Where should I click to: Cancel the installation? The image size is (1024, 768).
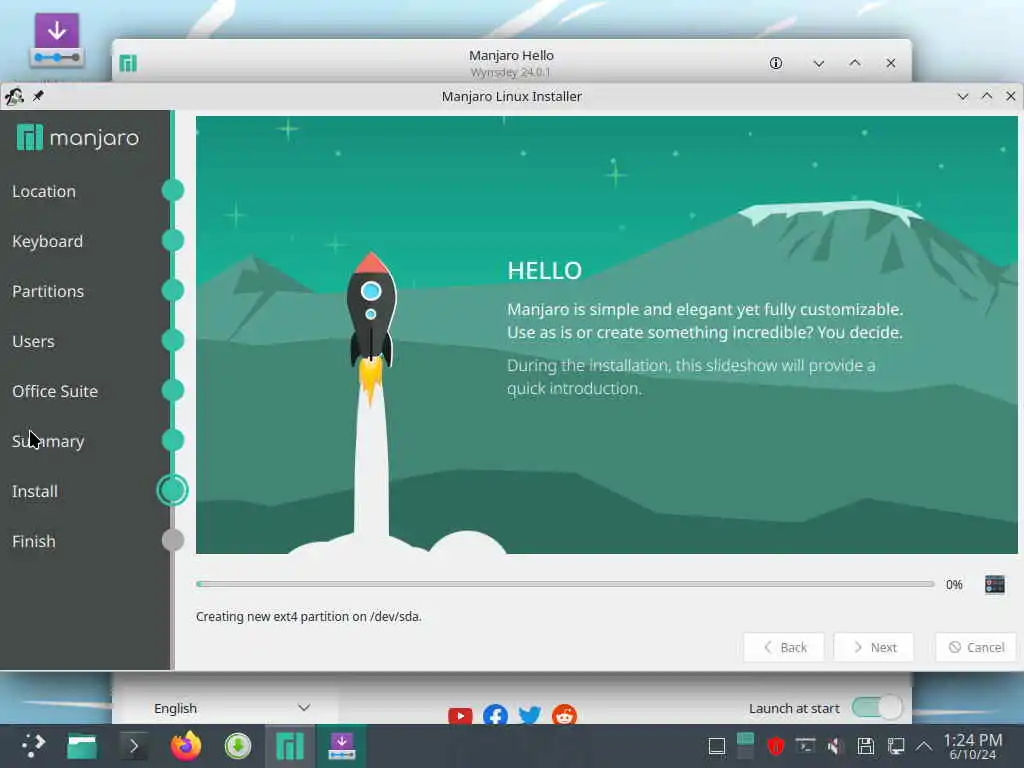click(x=976, y=647)
